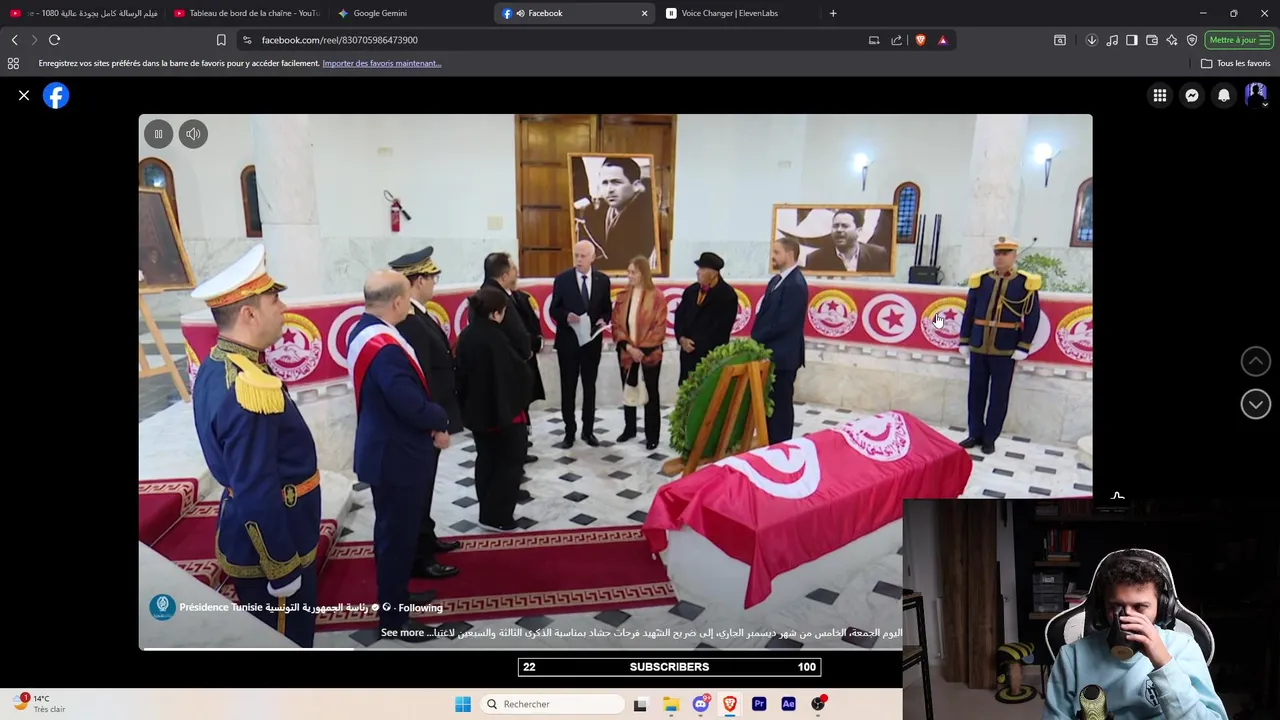Open apps grid in bookmarks bar
This screenshot has height=720, width=1280.
click(13, 63)
